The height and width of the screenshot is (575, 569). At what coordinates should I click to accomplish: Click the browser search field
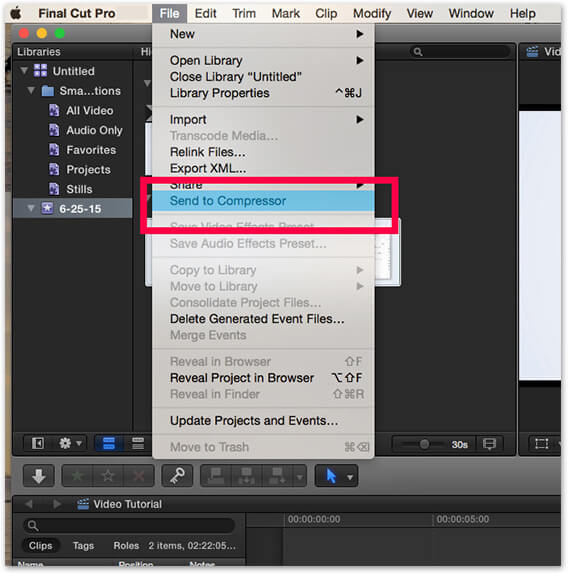click(x=461, y=52)
